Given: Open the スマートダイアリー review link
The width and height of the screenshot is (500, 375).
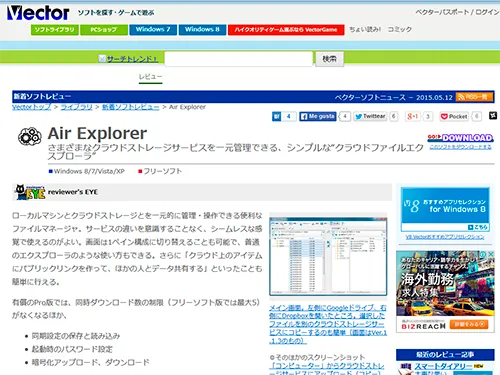Looking at the screenshot, I should [443, 366].
